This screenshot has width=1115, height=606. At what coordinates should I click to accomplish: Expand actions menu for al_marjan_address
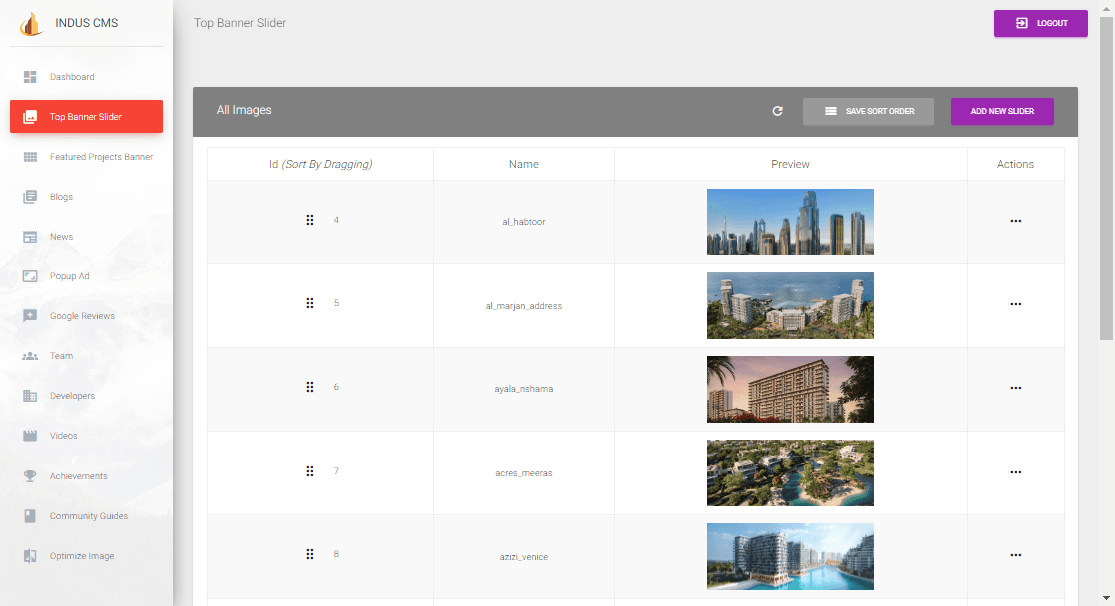click(1015, 304)
